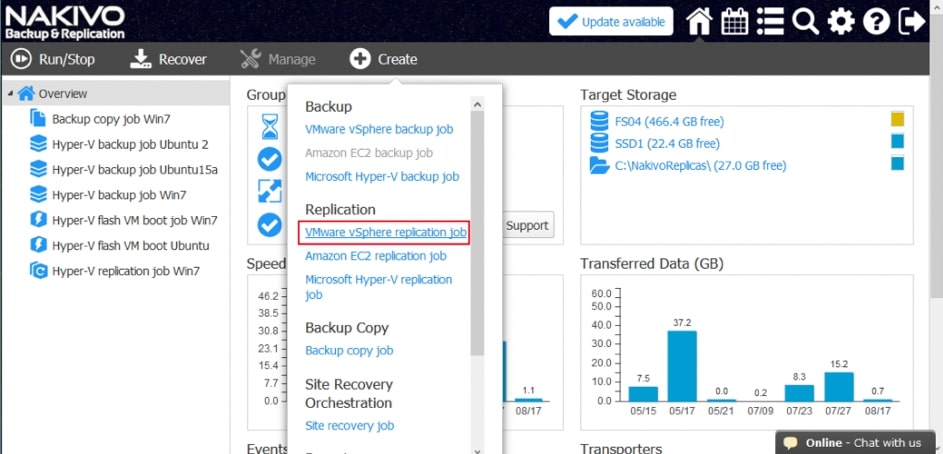The height and width of the screenshot is (454, 943).
Task: Click the Home dashboard icon
Action: click(699, 21)
